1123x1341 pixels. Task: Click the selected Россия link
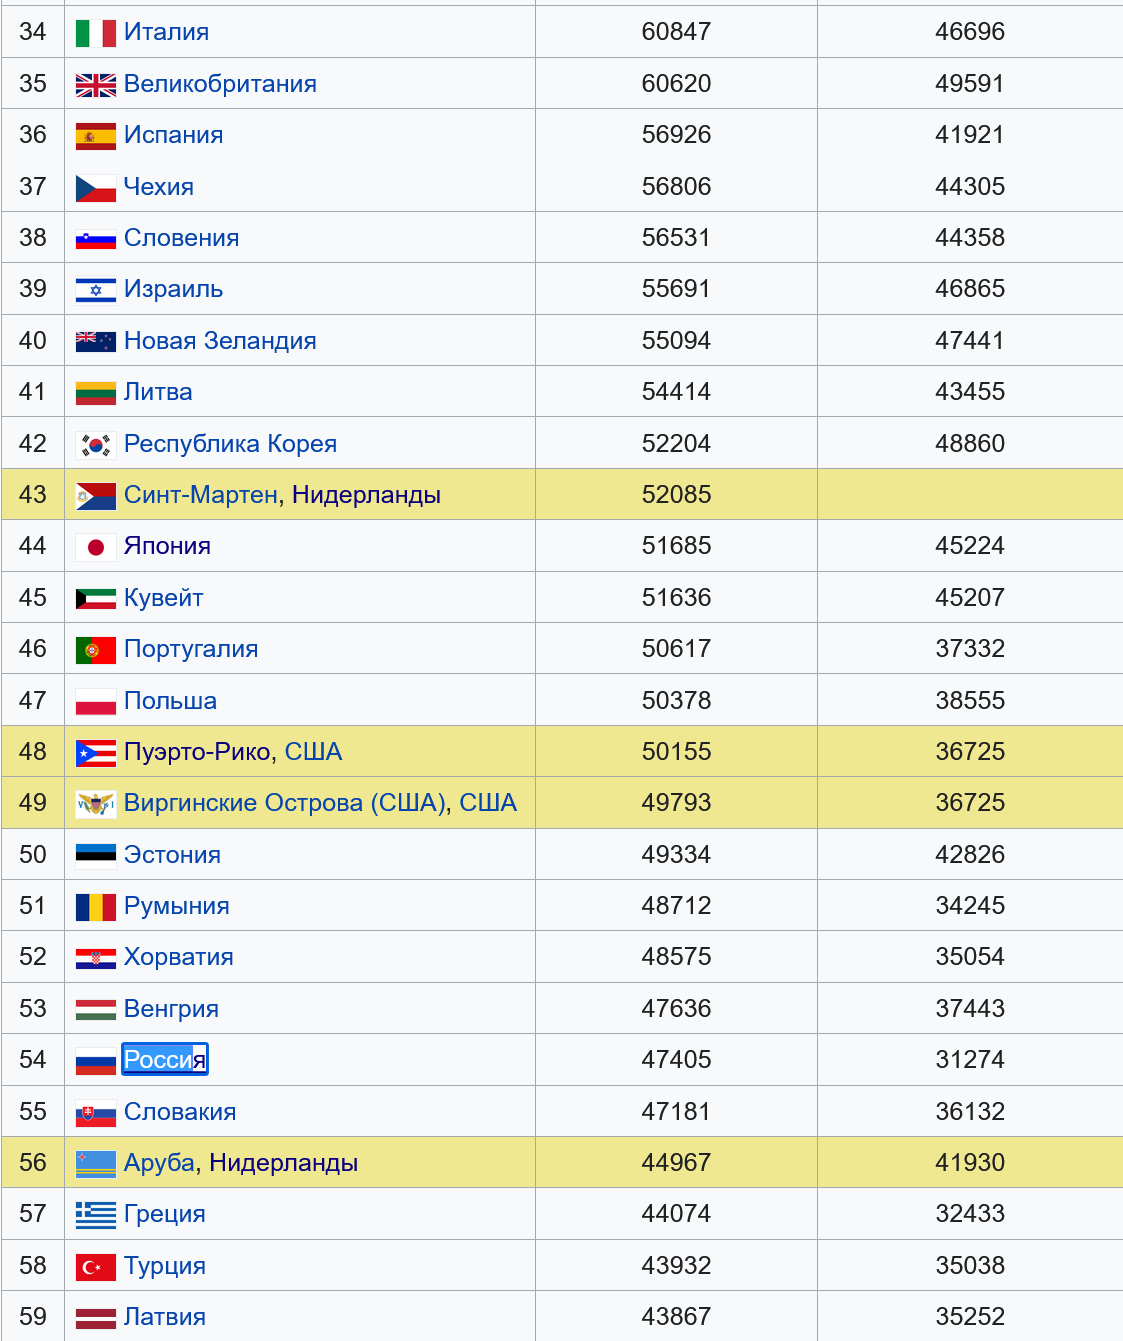point(164,1060)
